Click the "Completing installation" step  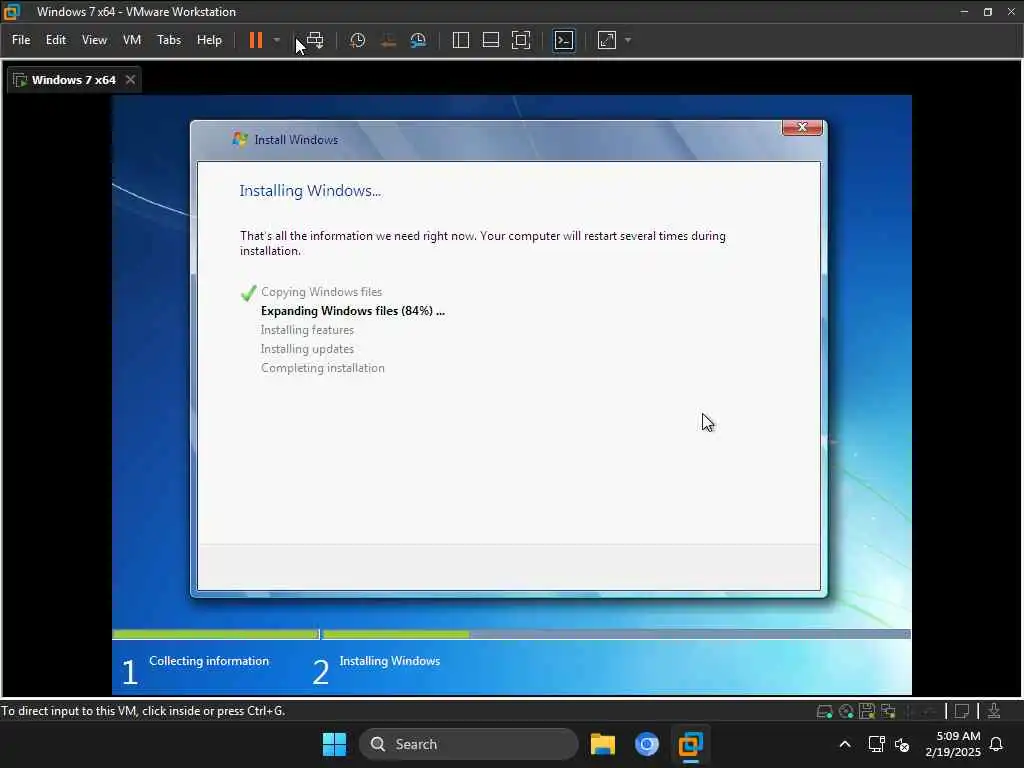tap(323, 368)
